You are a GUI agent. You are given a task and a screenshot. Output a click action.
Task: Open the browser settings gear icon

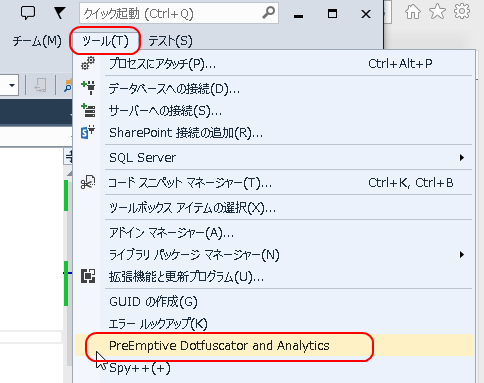(x=462, y=12)
